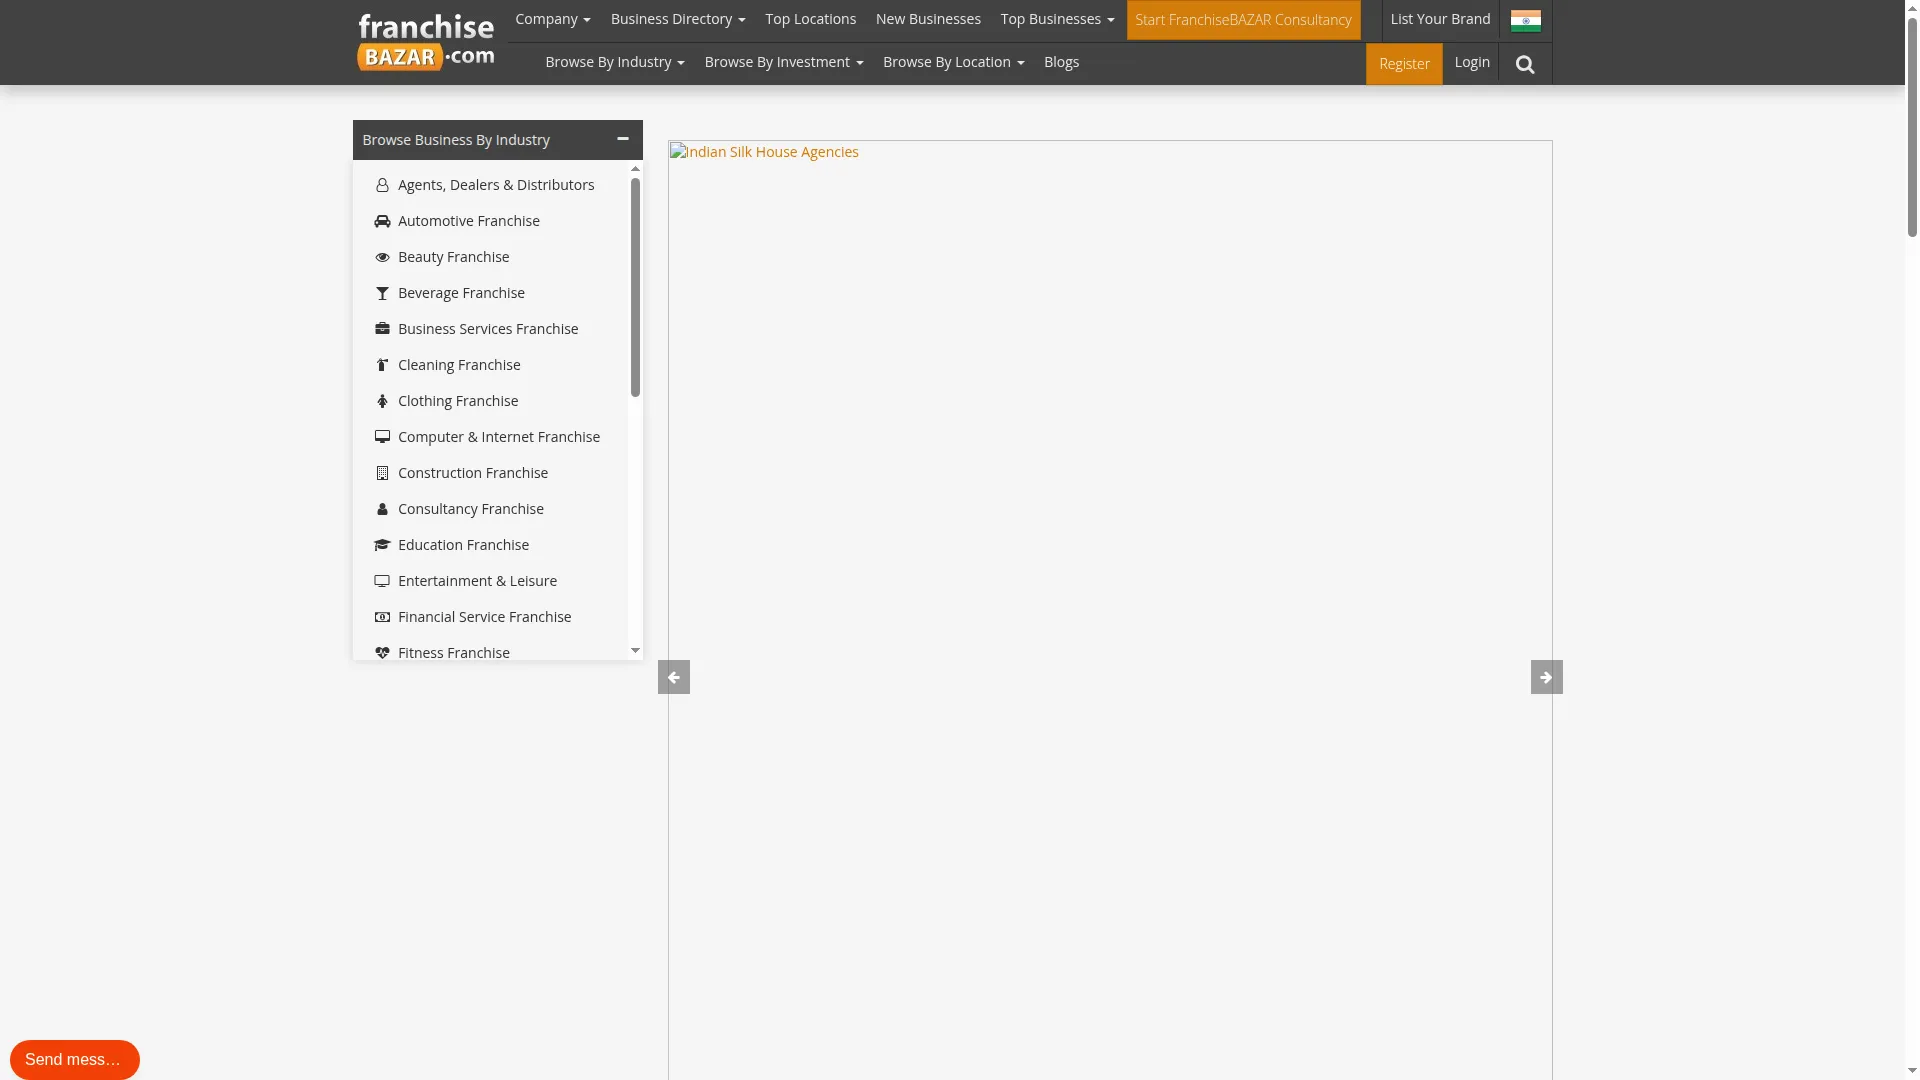Open the FranchiseBazar.com logo home link
The height and width of the screenshot is (1080, 1920).
[426, 42]
